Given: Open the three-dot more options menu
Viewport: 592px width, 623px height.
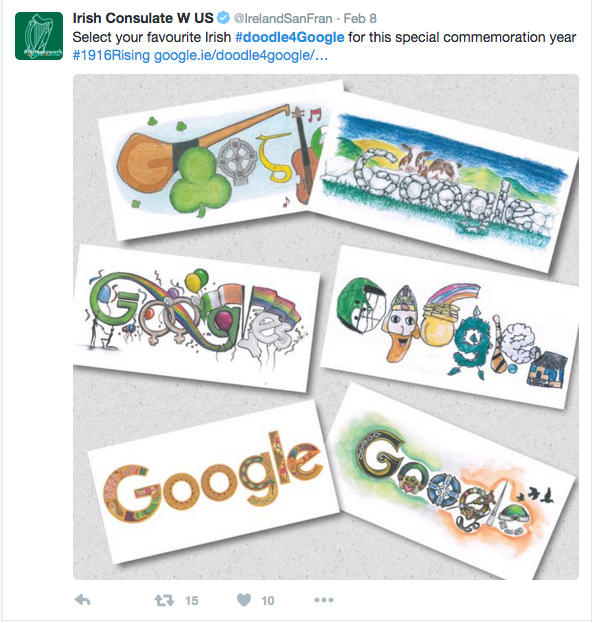Looking at the screenshot, I should [x=324, y=600].
